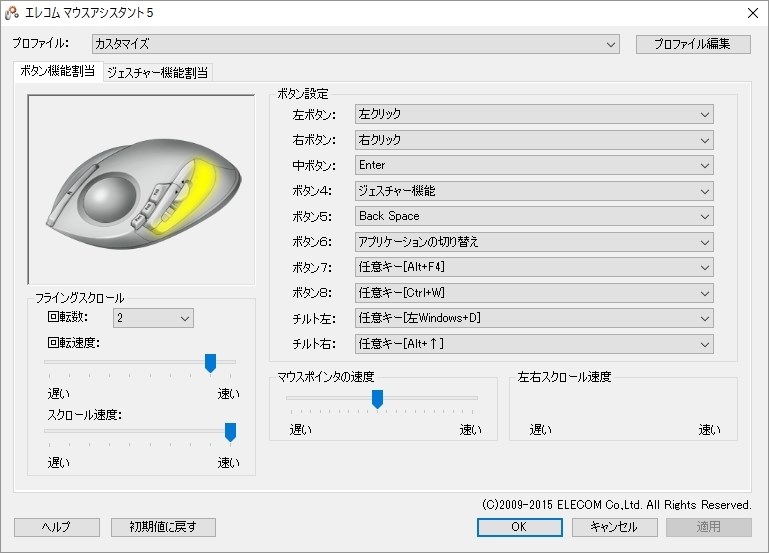Open the 中ボタン dropdown set to Enter

coord(534,165)
